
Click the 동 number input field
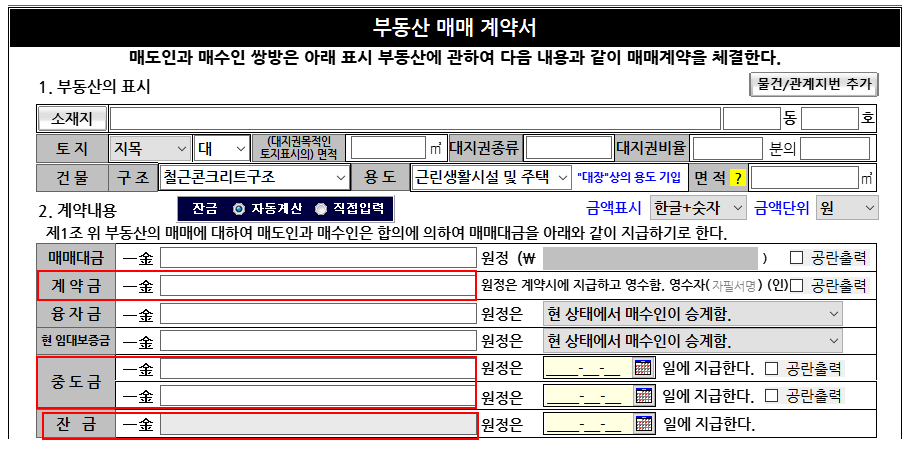752,119
